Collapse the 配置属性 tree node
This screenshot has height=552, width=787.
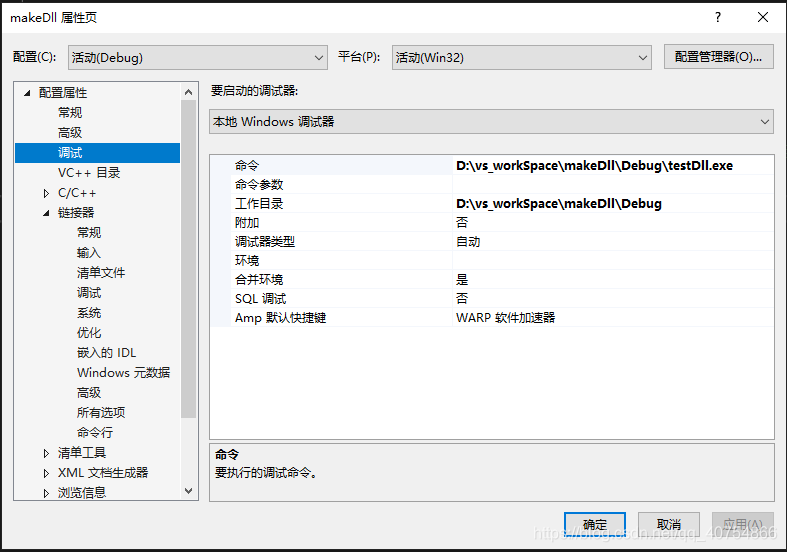(x=28, y=93)
